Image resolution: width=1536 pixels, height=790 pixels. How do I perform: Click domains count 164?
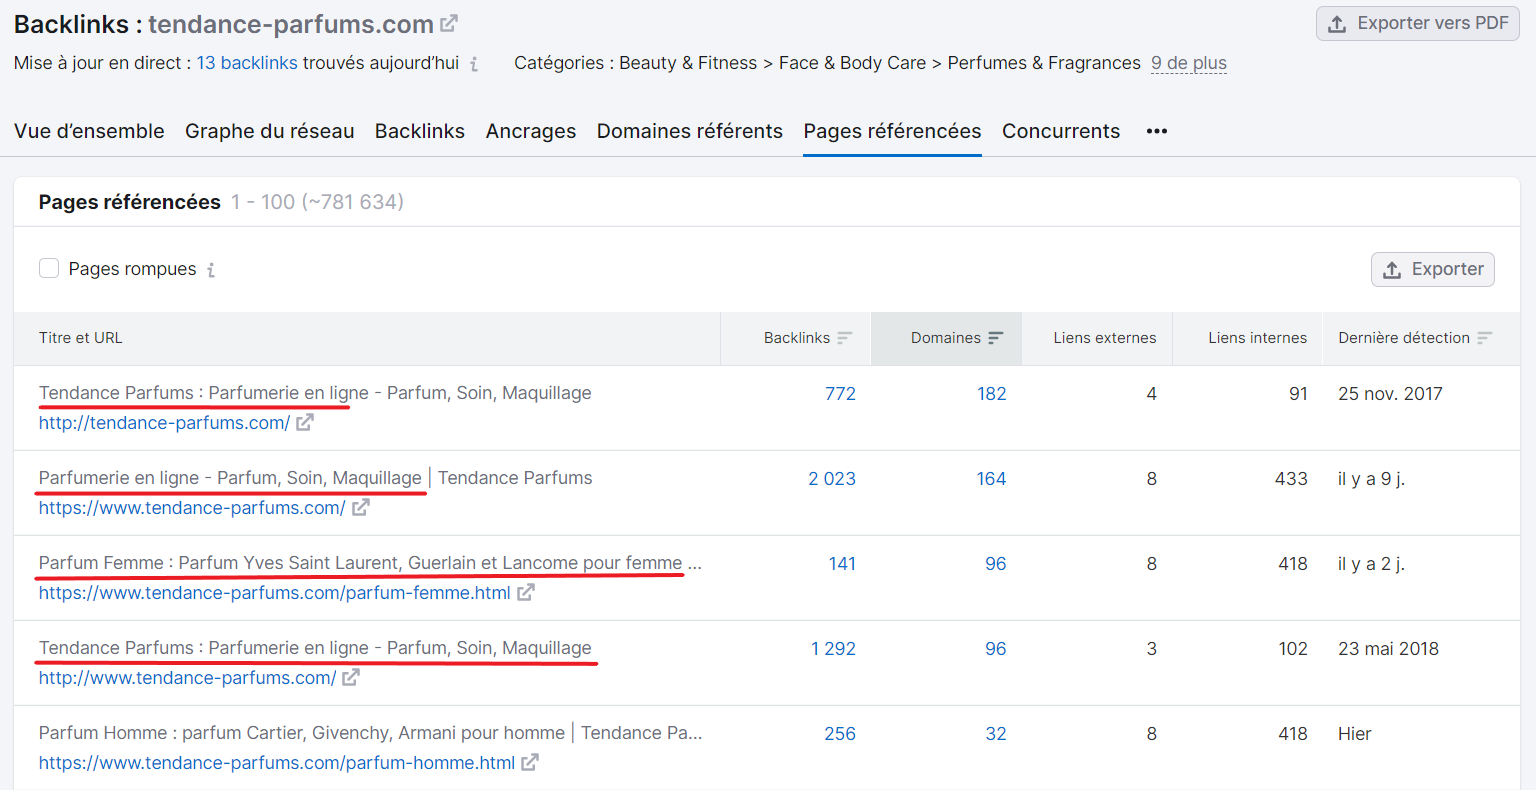point(992,479)
